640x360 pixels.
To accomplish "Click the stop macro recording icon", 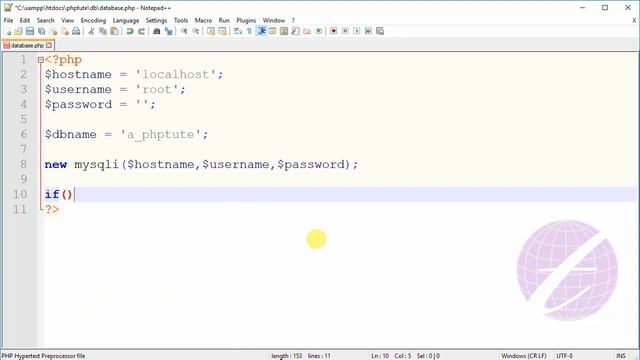I will click(345, 31).
